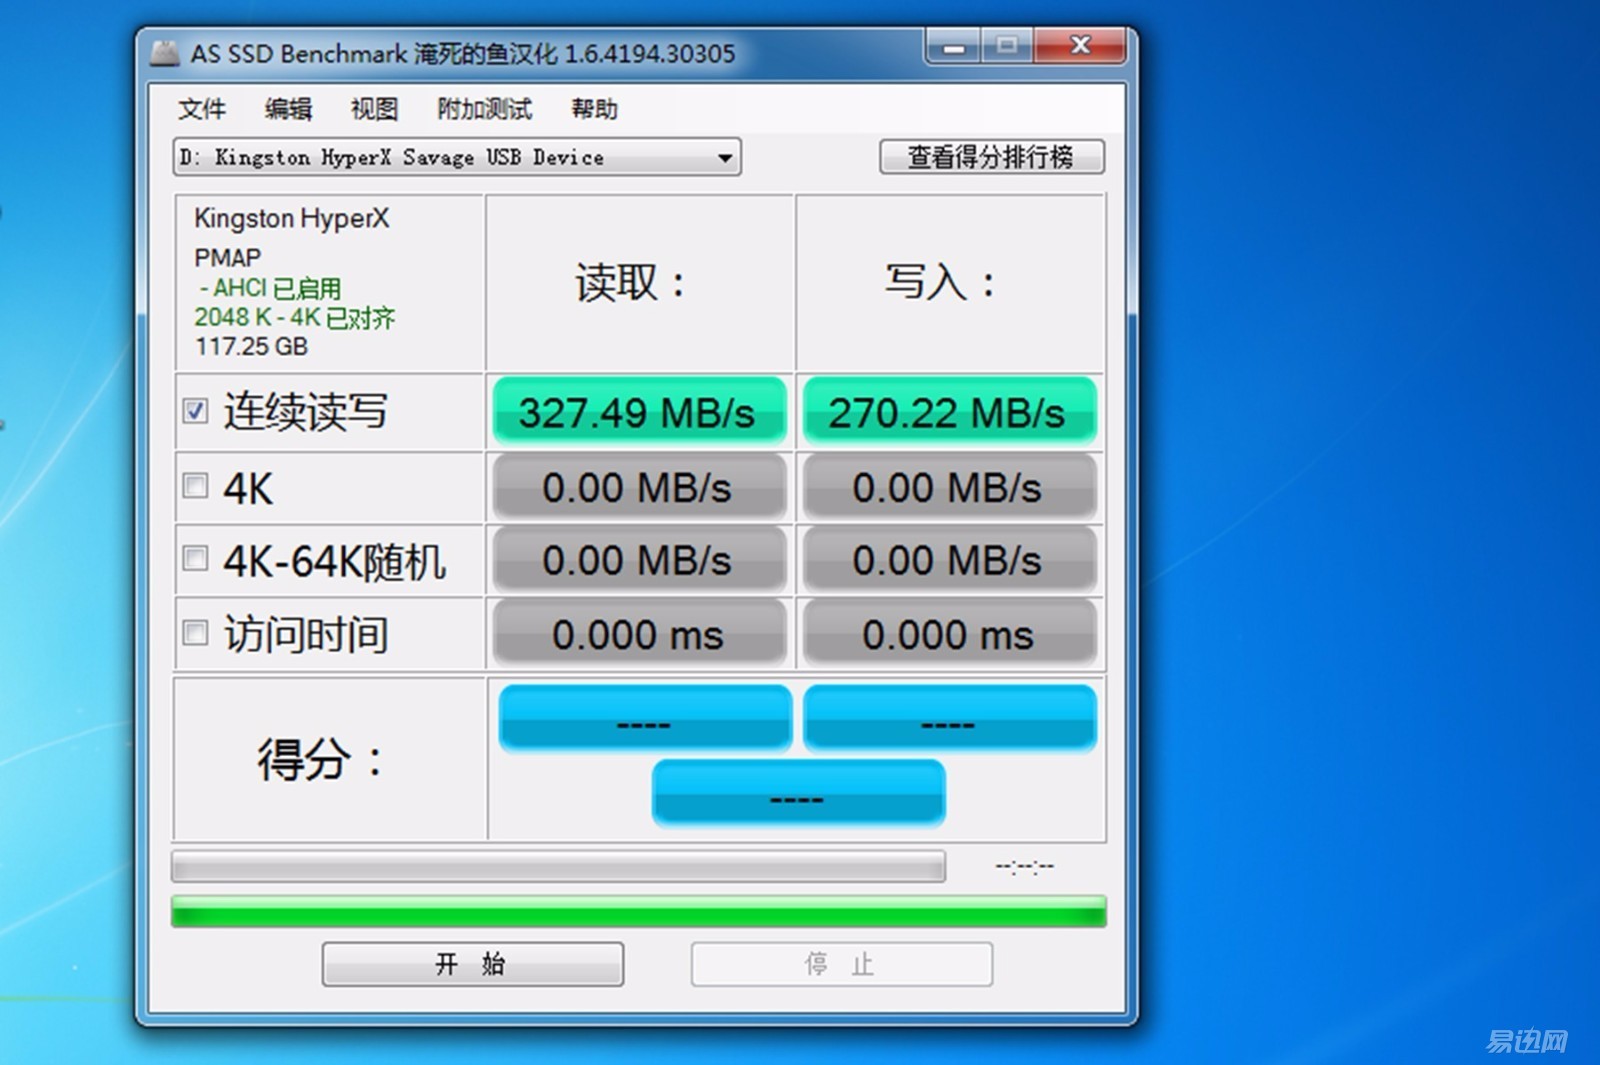Click the 4K-64K随机 write 0.00 MB/s value
The width and height of the screenshot is (1600, 1065).
click(x=949, y=561)
